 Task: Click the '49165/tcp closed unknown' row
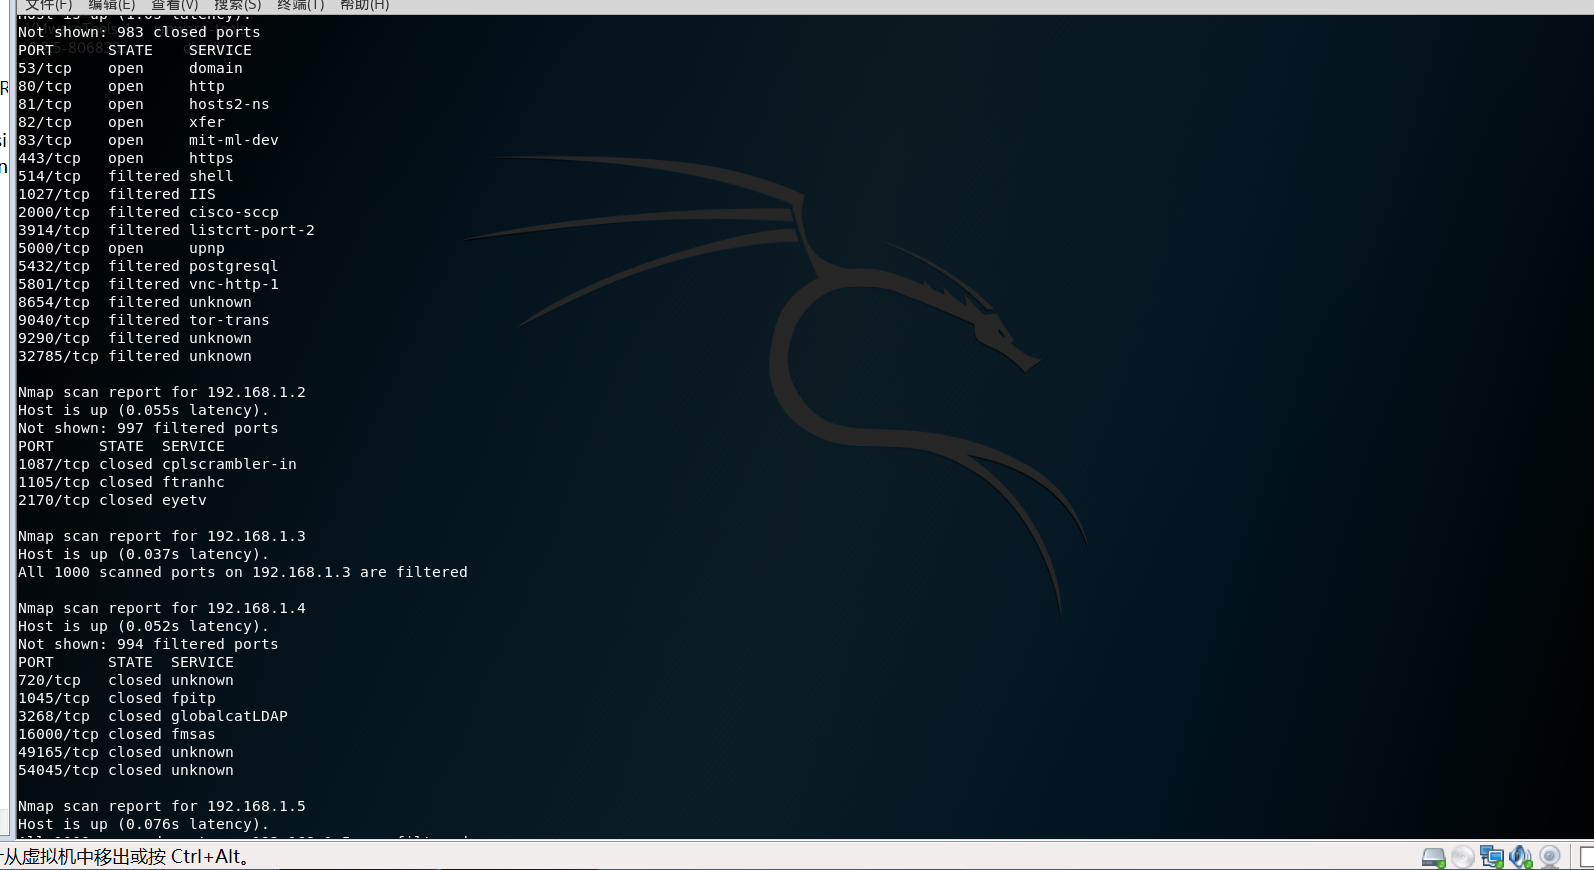click(125, 752)
